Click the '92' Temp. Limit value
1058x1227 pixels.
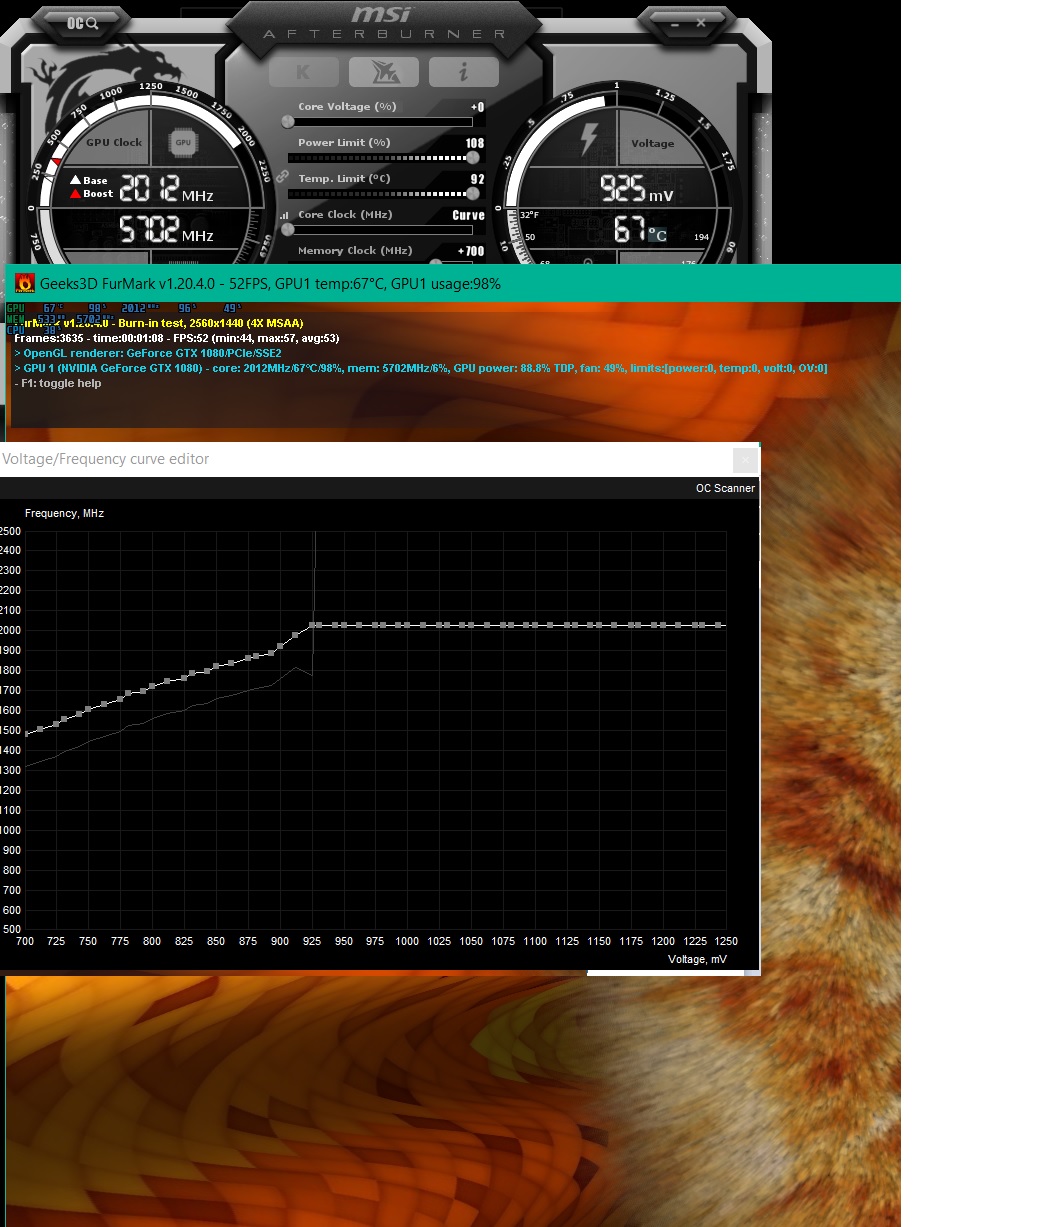coord(478,179)
